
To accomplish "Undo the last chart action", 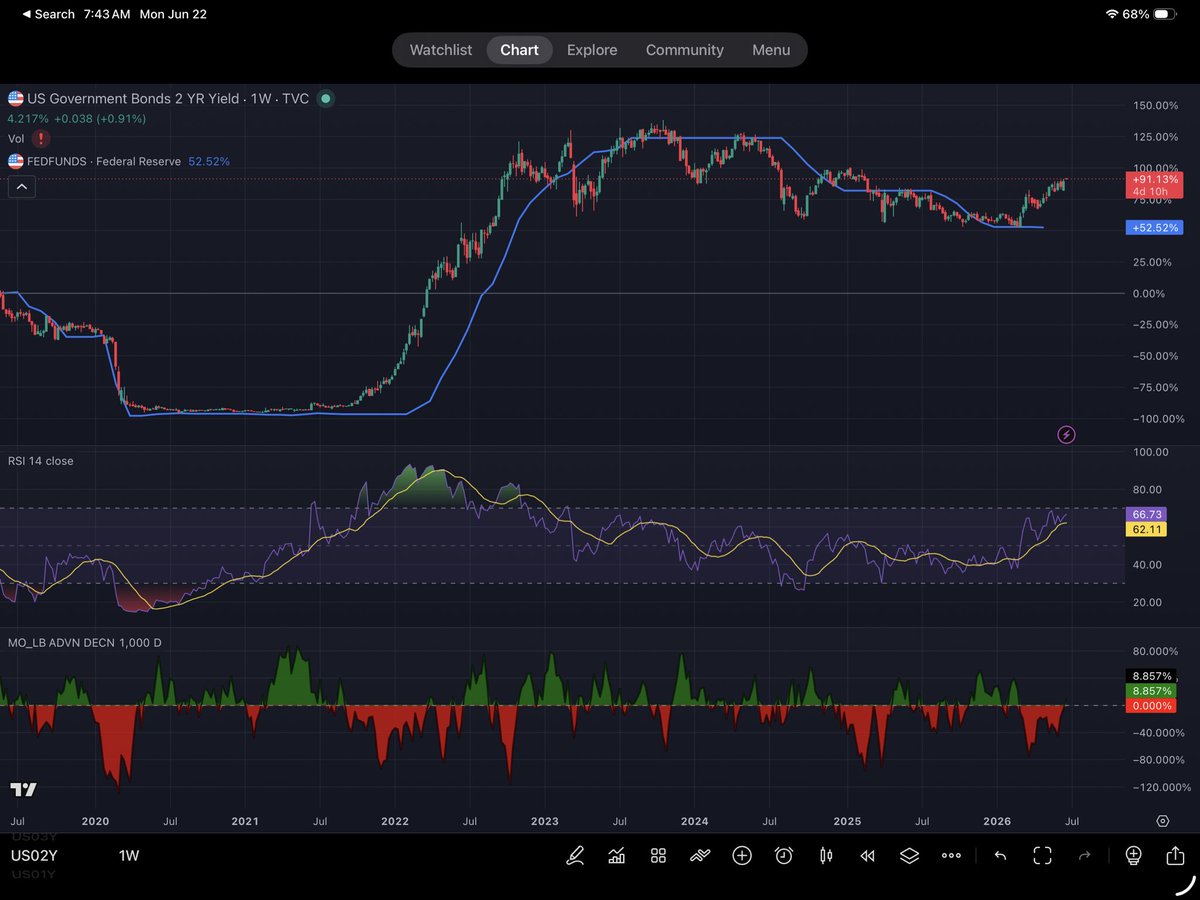I will coord(1000,855).
